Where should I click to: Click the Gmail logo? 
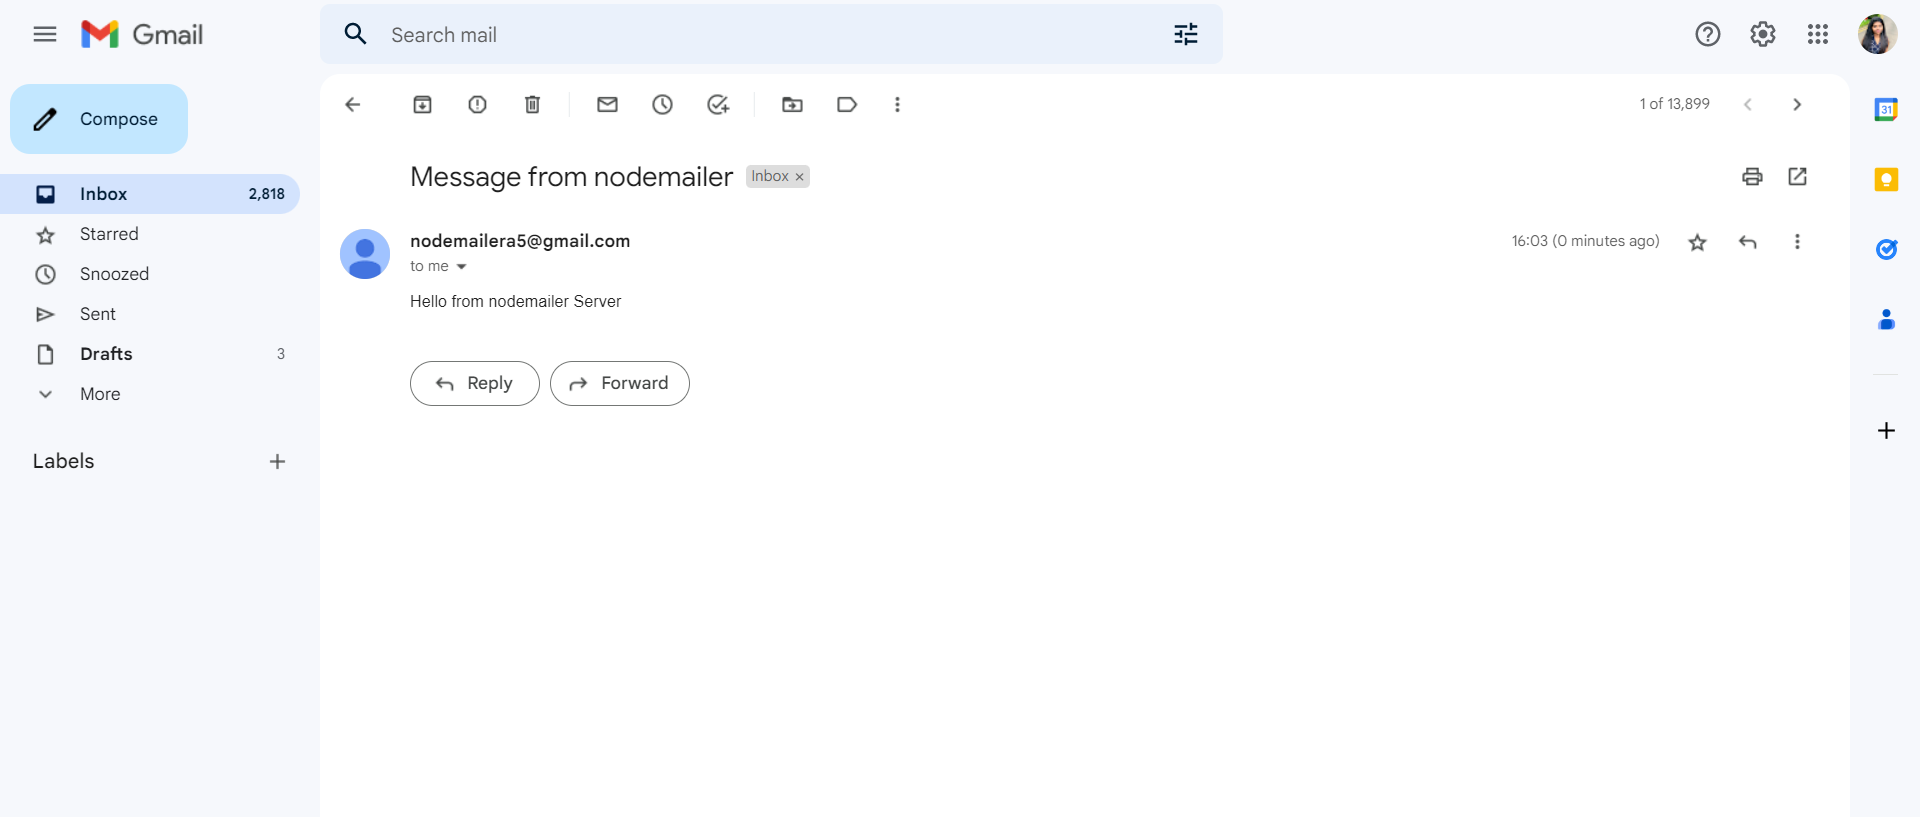(x=142, y=34)
